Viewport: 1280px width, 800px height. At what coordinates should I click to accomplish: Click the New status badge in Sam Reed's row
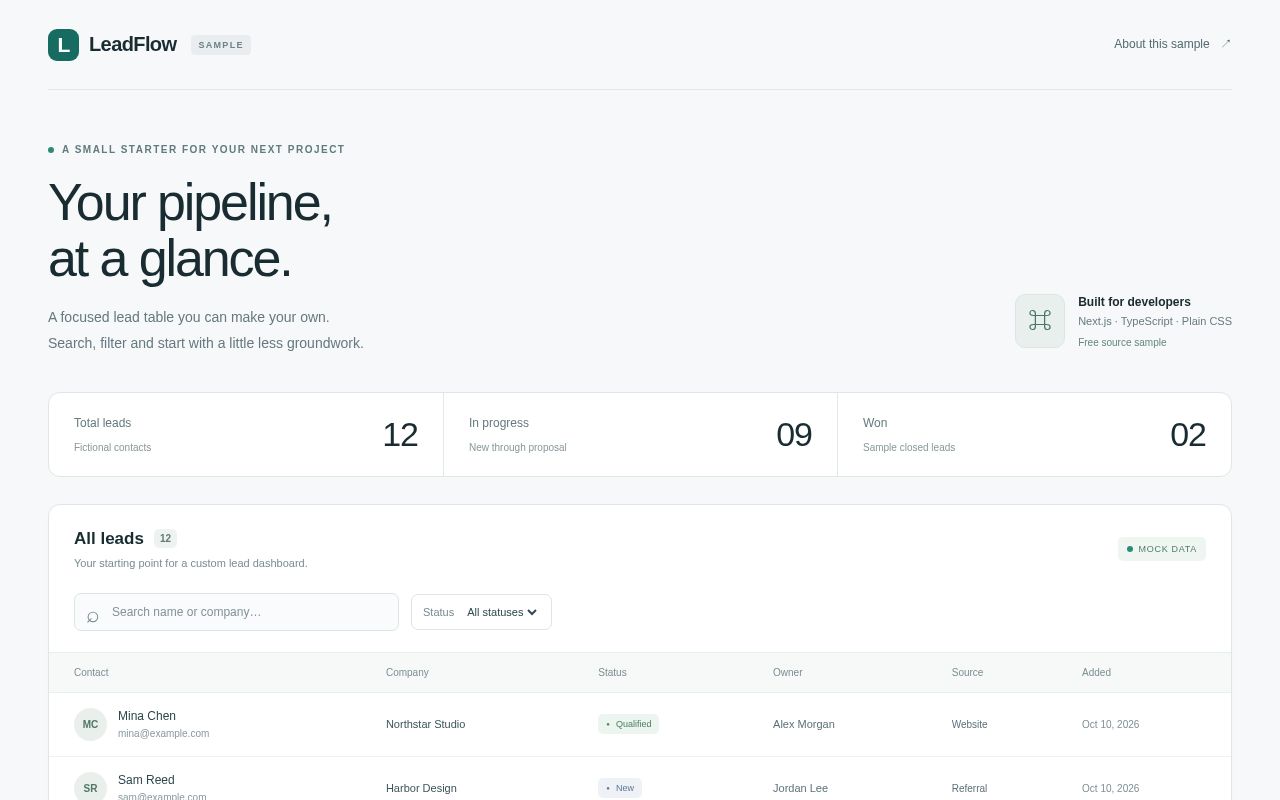click(620, 788)
